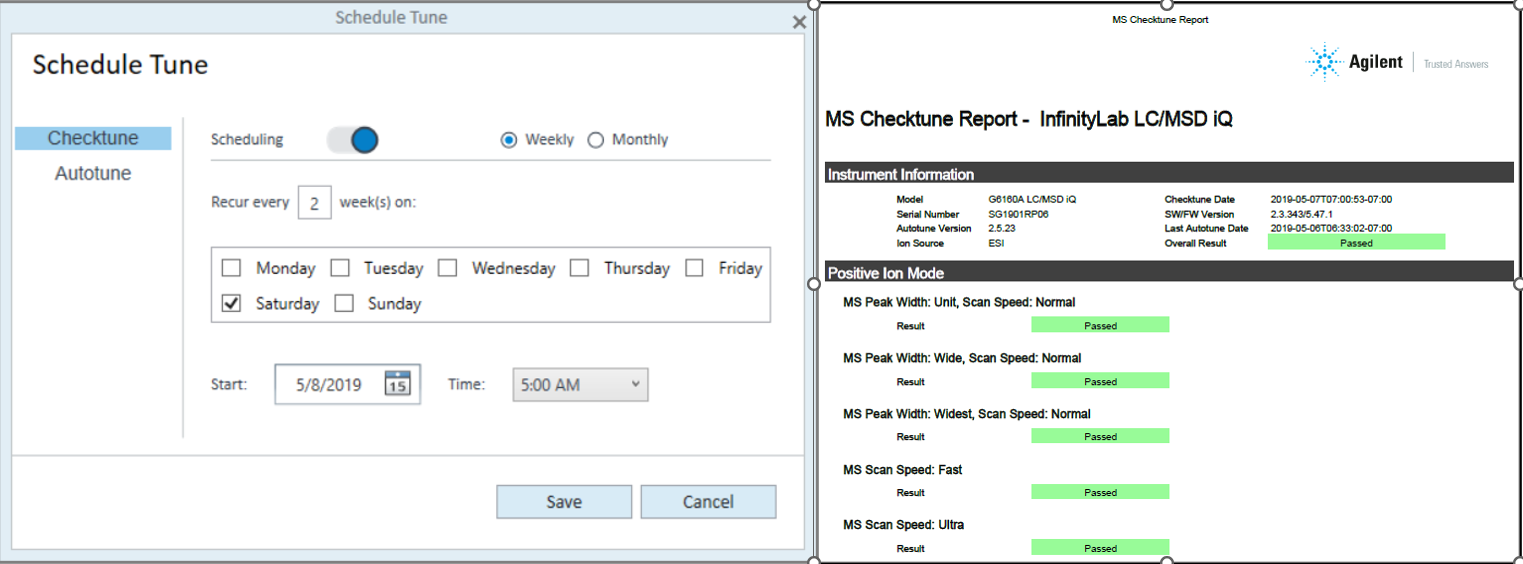Switch to the Checktune tab
This screenshot has width=1523, height=564.
[x=93, y=138]
